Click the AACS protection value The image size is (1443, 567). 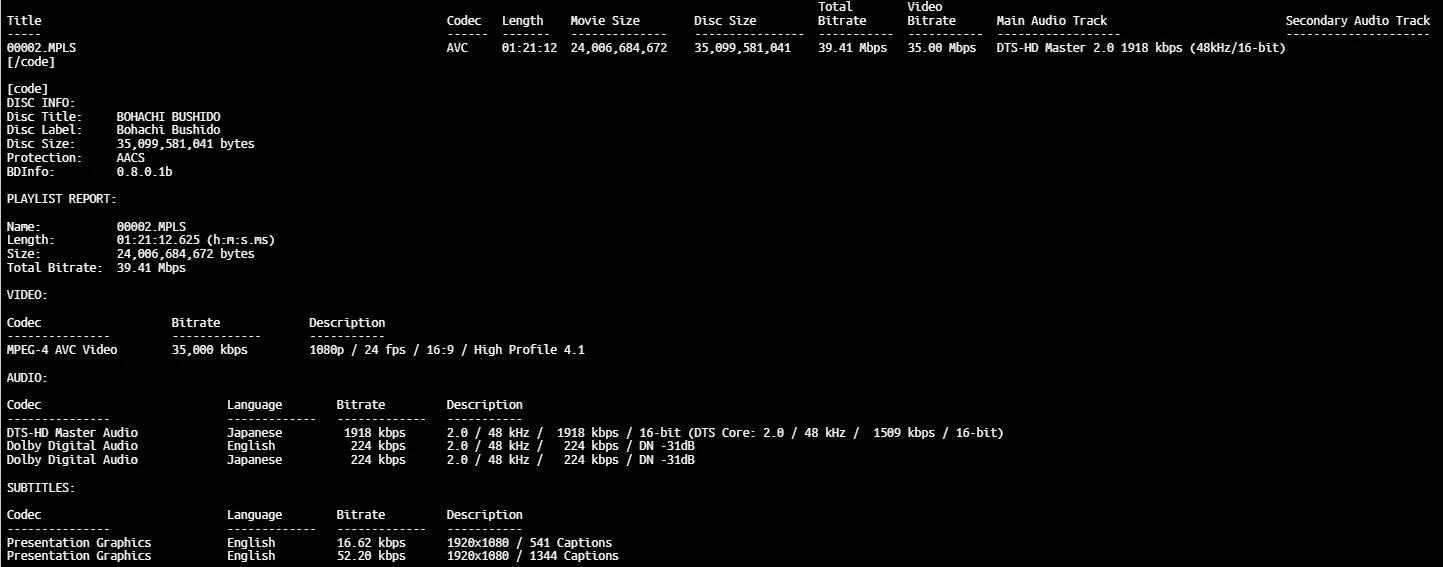pyautogui.click(x=130, y=158)
